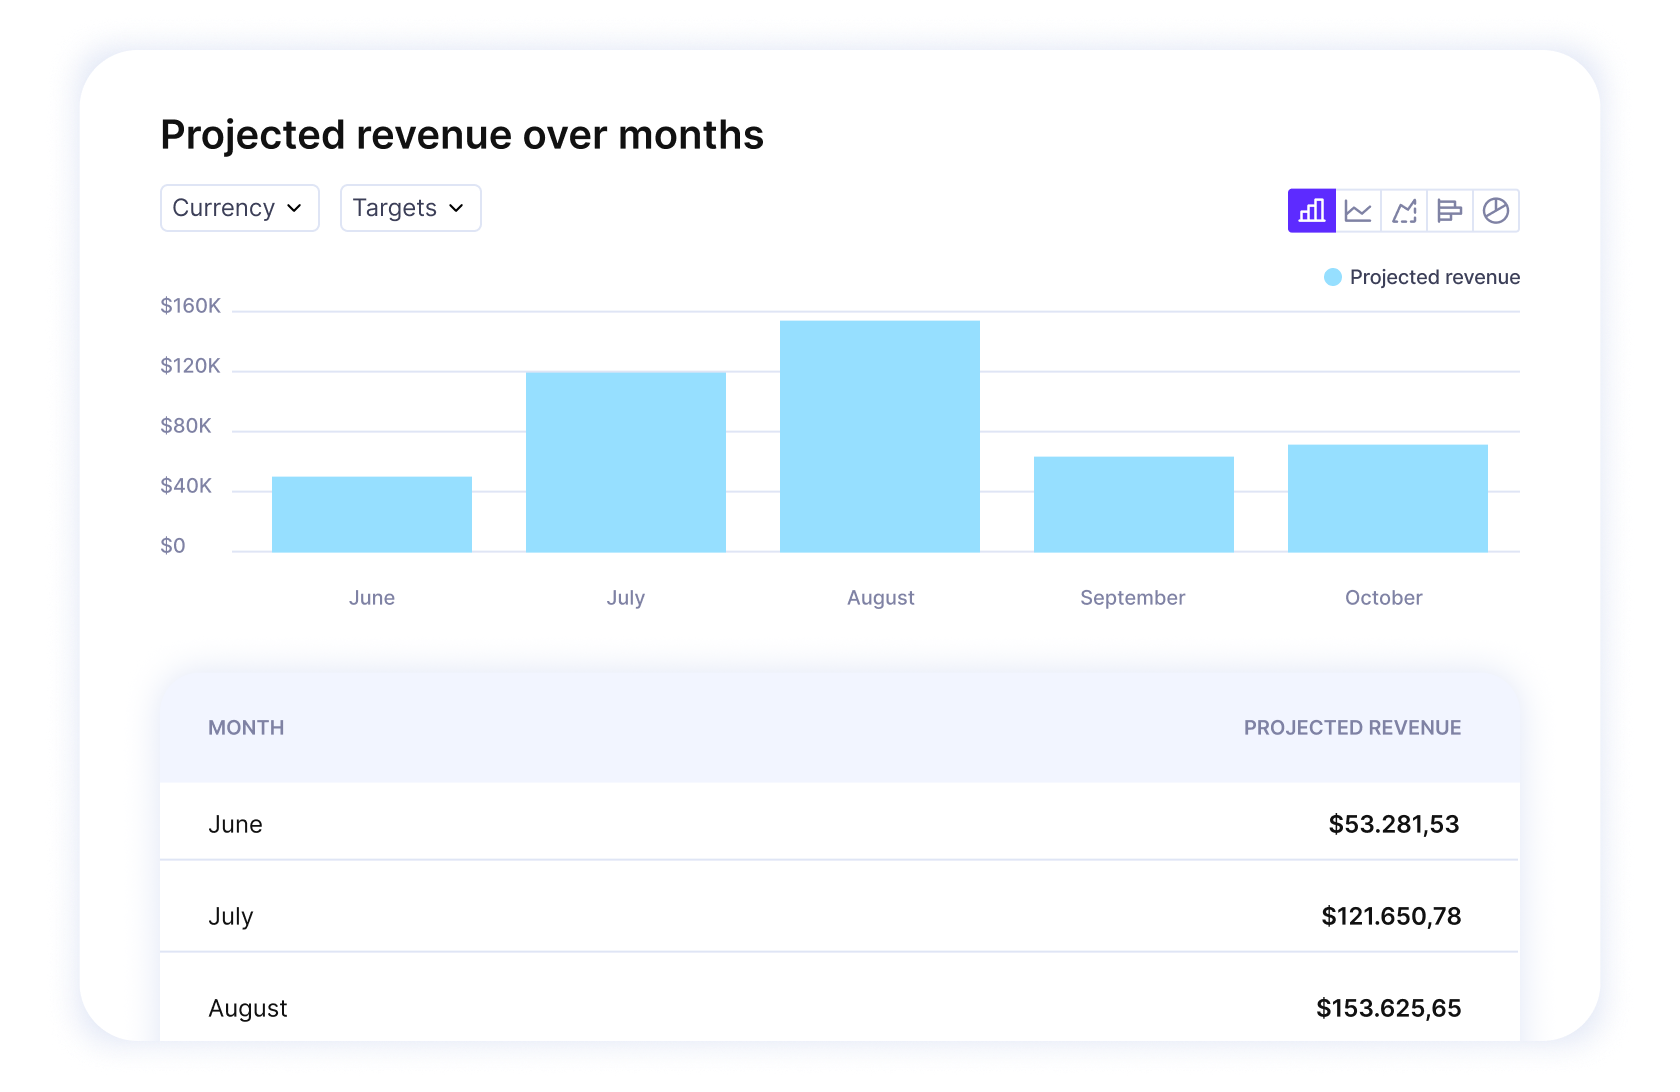The image size is (1680, 1092).
Task: Sort by the PROJECTED REVENUE column header
Action: pos(1352,728)
